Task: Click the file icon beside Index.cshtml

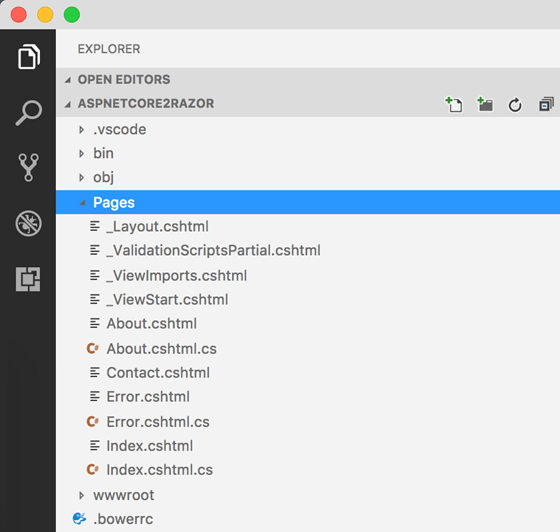Action: click(95, 446)
